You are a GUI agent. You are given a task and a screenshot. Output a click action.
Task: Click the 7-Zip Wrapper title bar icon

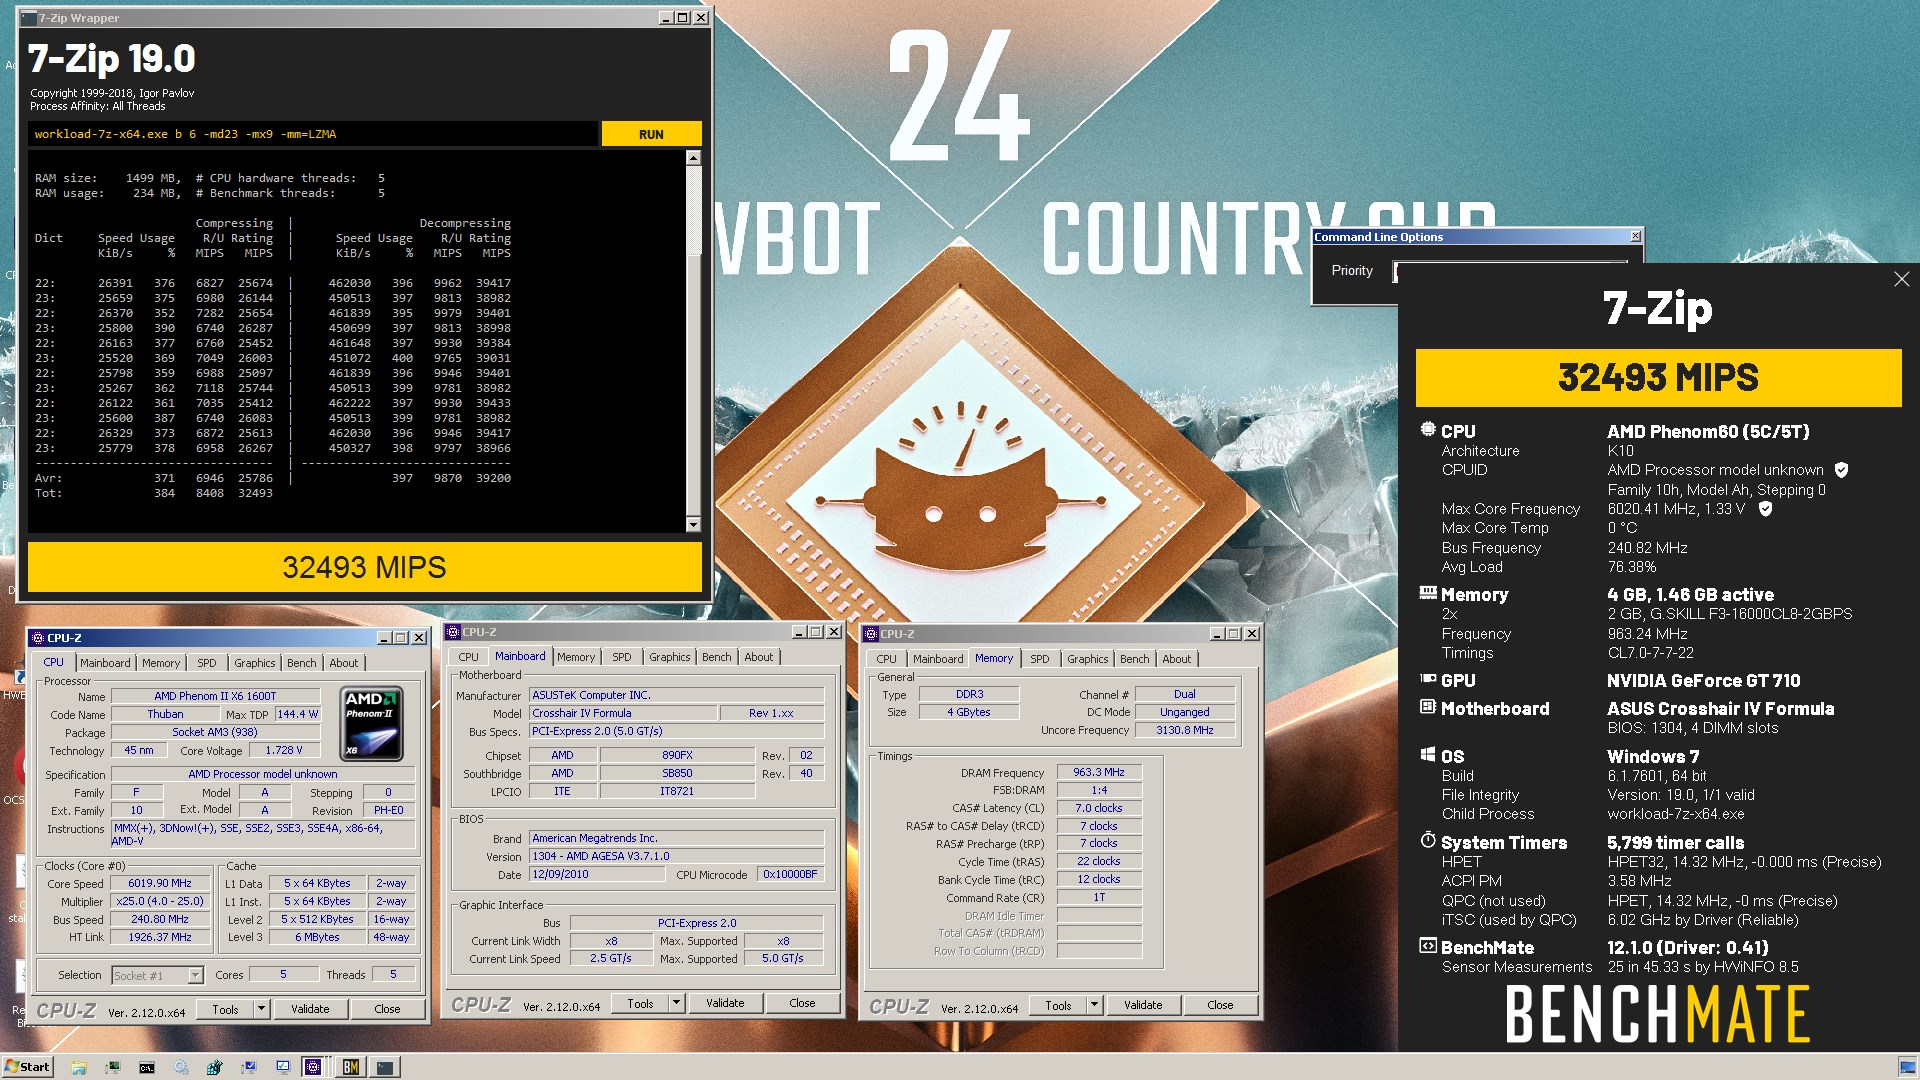click(x=28, y=18)
